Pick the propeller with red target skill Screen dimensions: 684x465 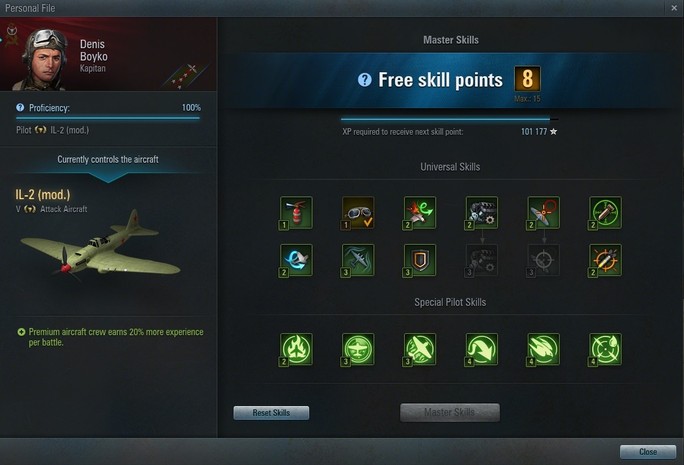(x=544, y=212)
